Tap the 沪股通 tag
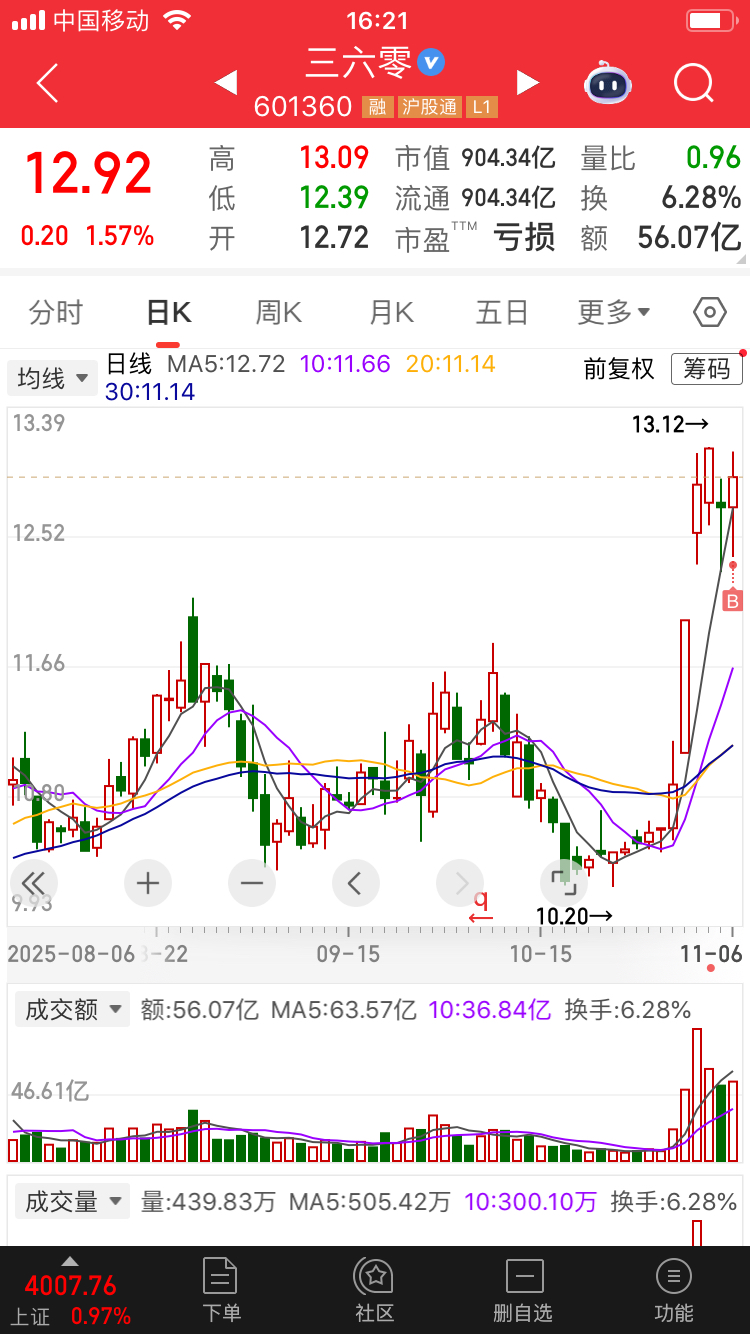Screen dimensions: 750x1334 (x=429, y=106)
